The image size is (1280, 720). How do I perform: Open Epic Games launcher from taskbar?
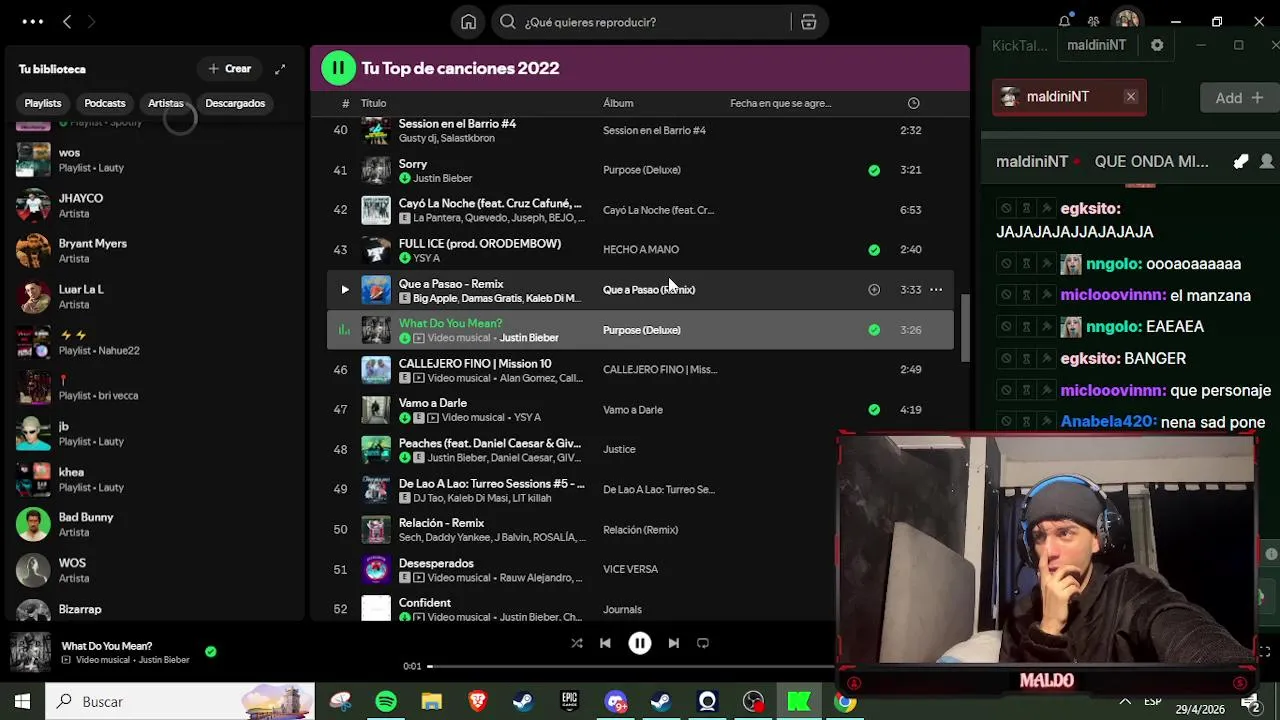click(569, 702)
